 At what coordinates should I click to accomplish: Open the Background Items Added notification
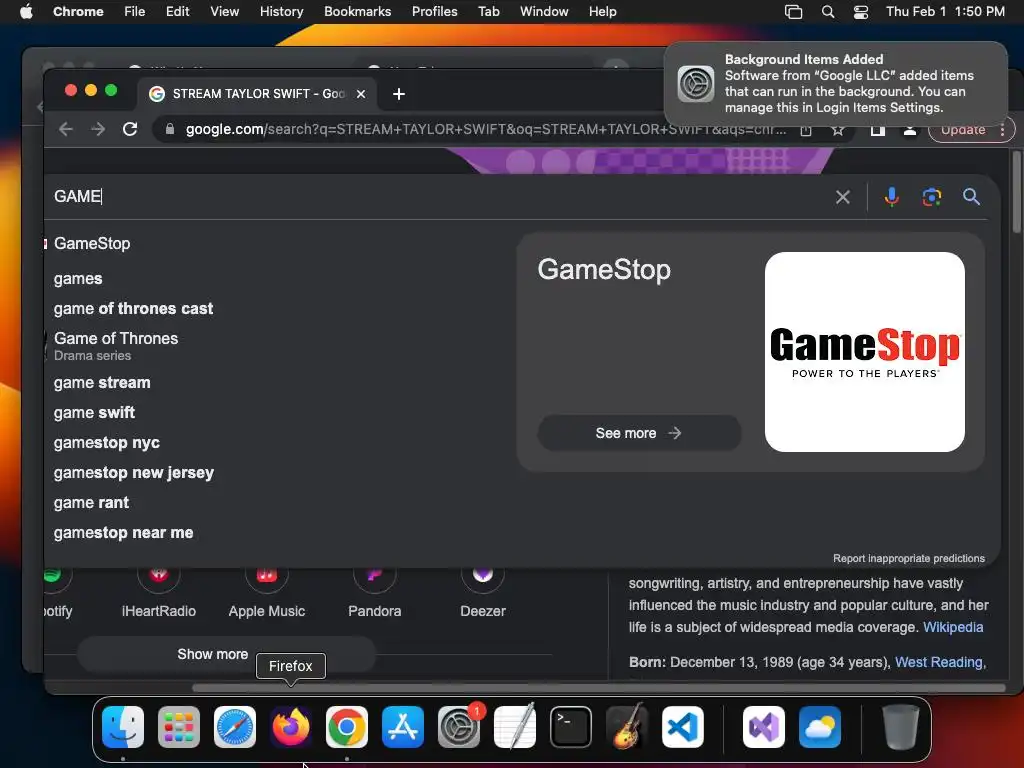[835, 84]
